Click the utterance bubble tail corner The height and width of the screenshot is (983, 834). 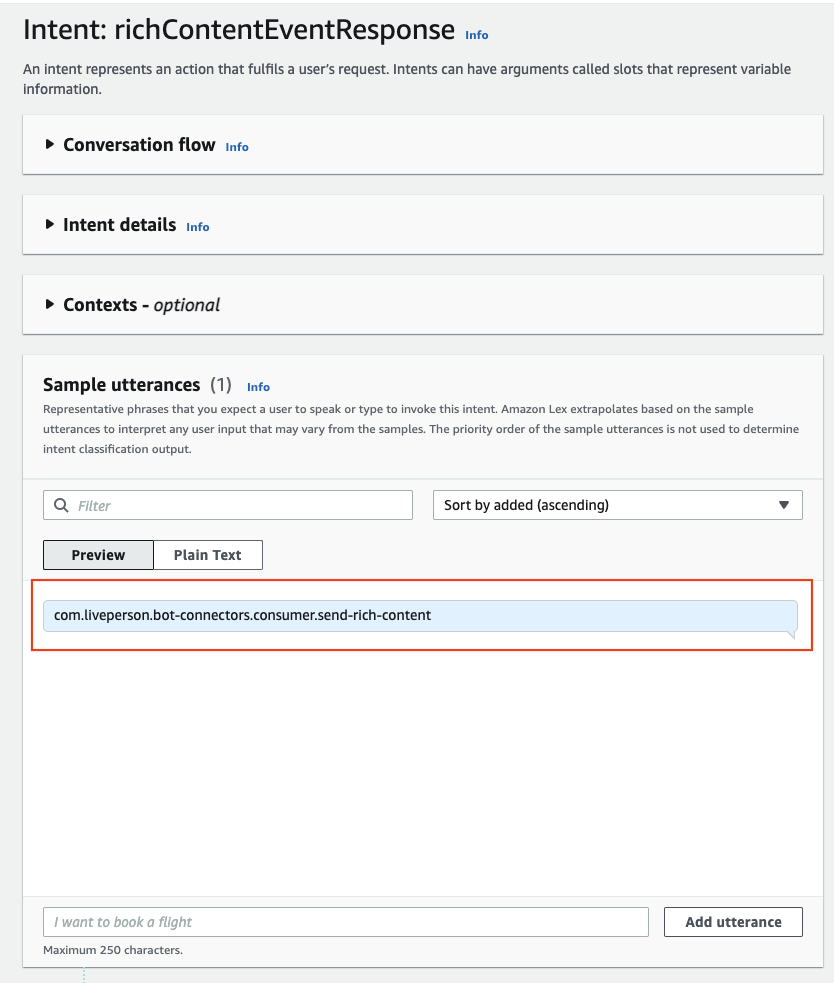[792, 634]
